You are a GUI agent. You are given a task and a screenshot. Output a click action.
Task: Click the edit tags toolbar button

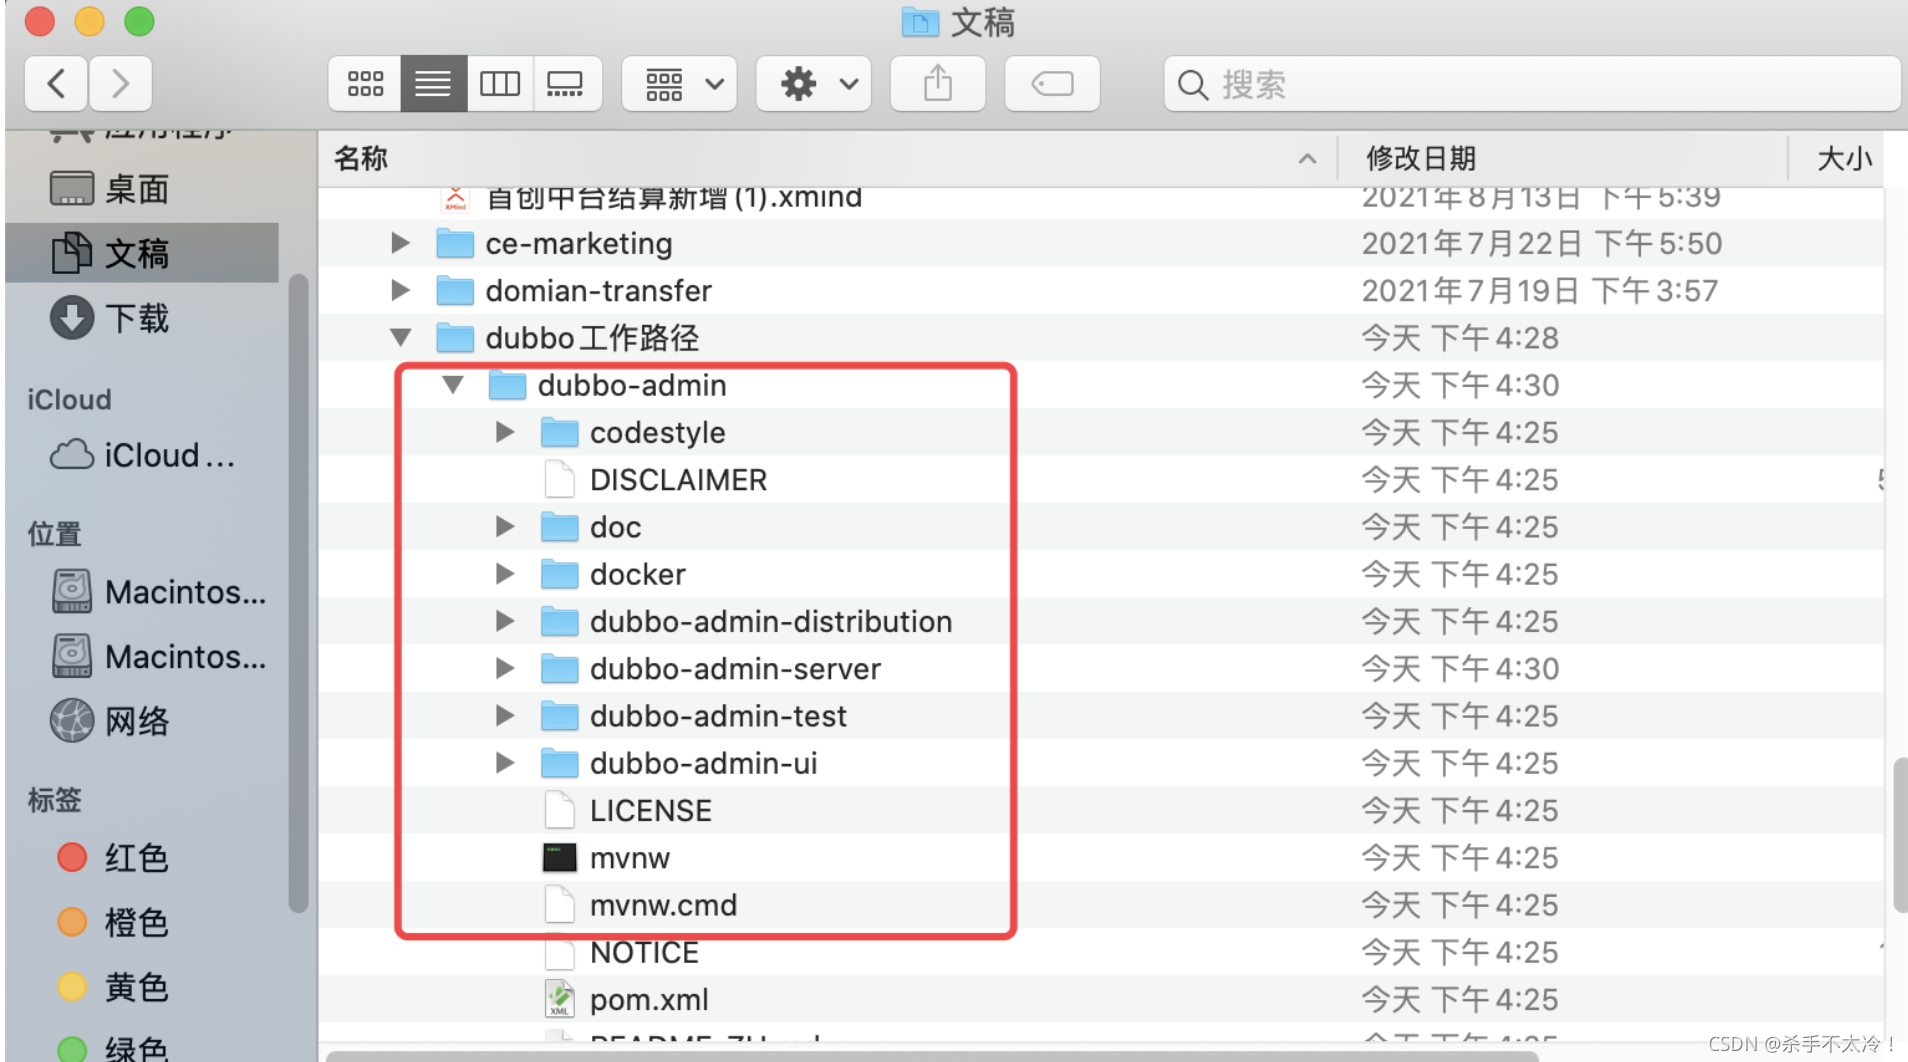pyautogui.click(x=1052, y=84)
